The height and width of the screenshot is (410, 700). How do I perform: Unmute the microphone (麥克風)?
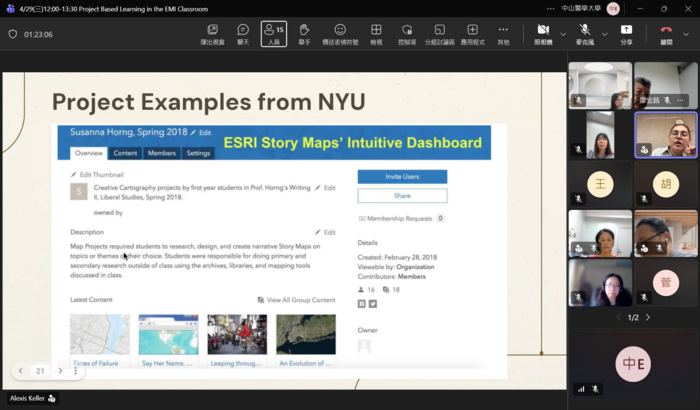[x=584, y=34]
